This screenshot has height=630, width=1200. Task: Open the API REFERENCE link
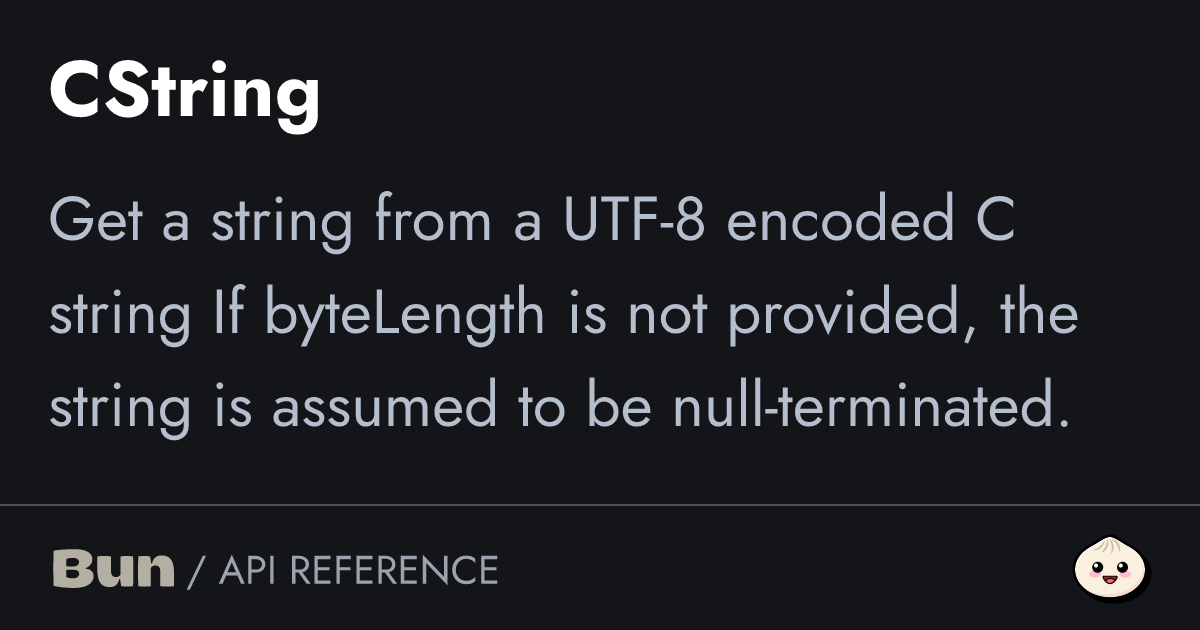[358, 571]
